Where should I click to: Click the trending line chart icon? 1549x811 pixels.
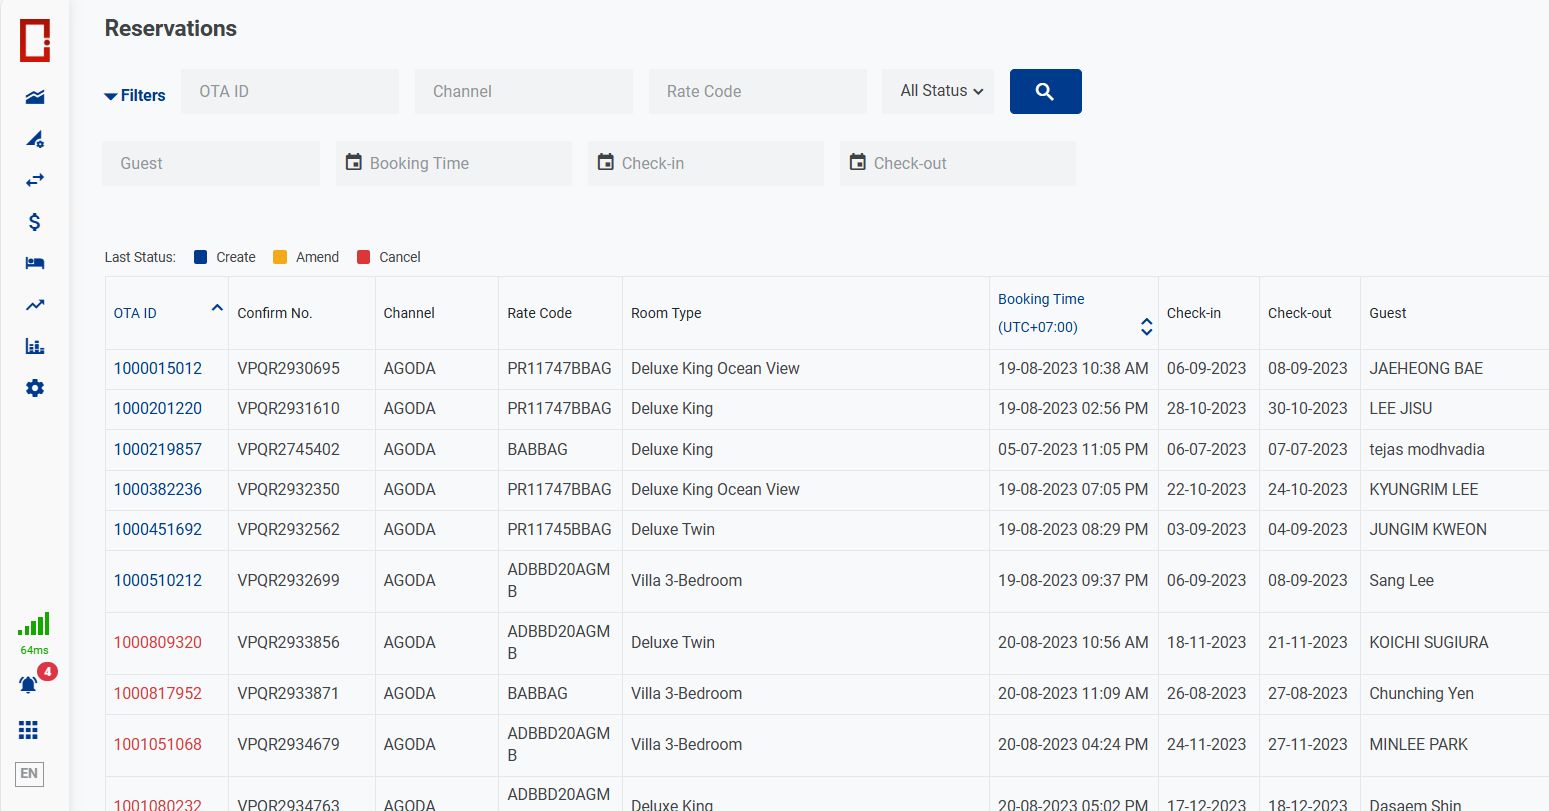point(35,305)
